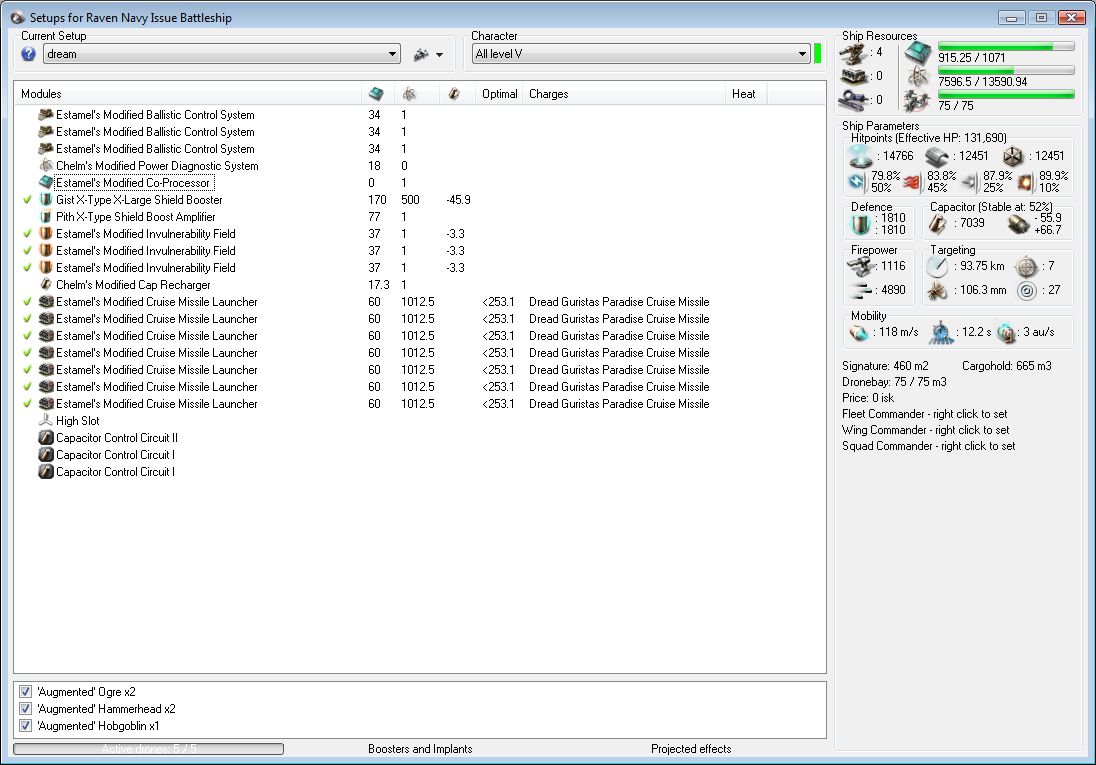The width and height of the screenshot is (1096, 765).
Task: Select Estamel's Modified Co-Processor row
Action: click(x=419, y=183)
